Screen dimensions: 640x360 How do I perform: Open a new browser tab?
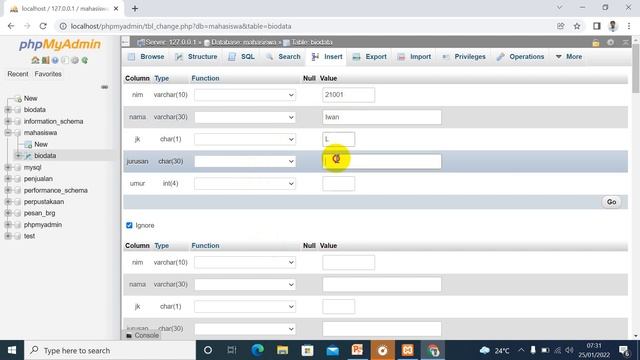(135, 8)
